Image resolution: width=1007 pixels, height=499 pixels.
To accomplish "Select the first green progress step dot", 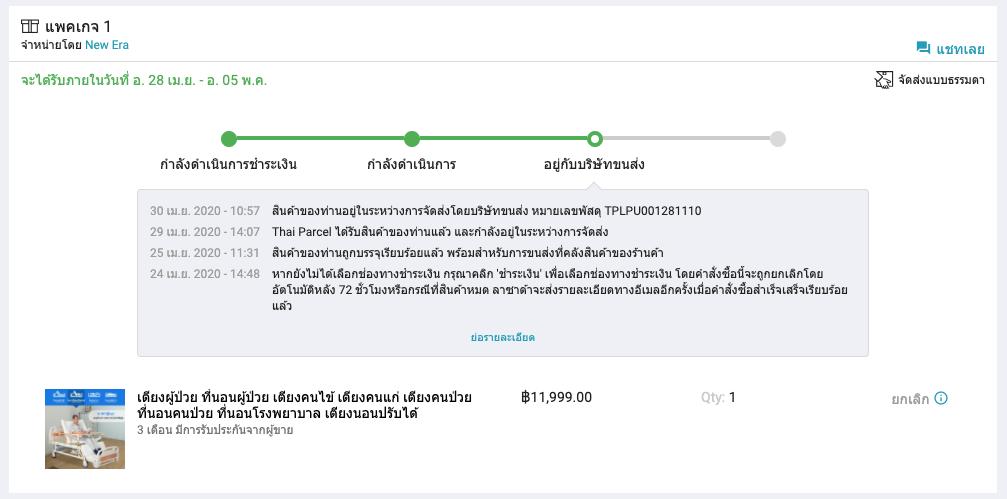I will 229,139.
